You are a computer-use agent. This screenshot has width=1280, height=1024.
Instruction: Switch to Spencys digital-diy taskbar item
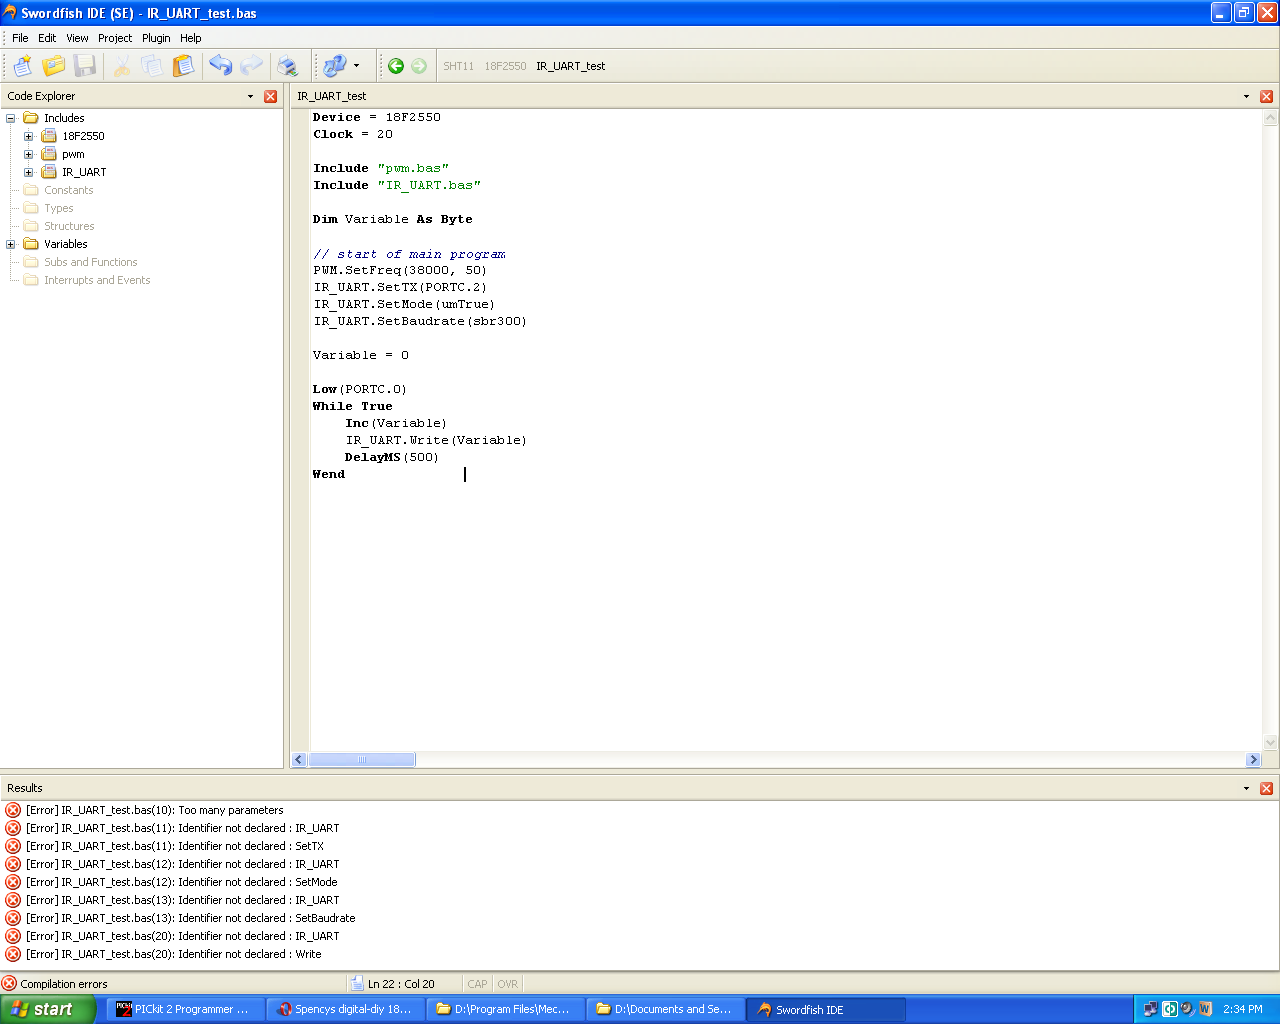[346, 1009]
